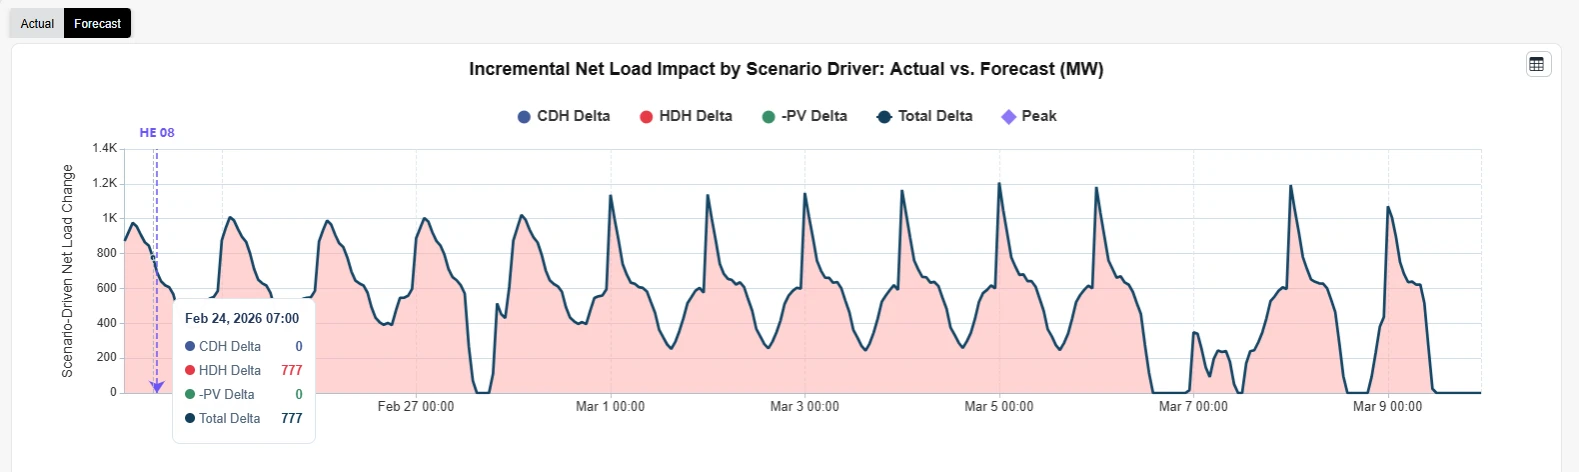This screenshot has height=472, width=1579.
Task: Click the 800 y-axis label
Action: tap(107, 253)
